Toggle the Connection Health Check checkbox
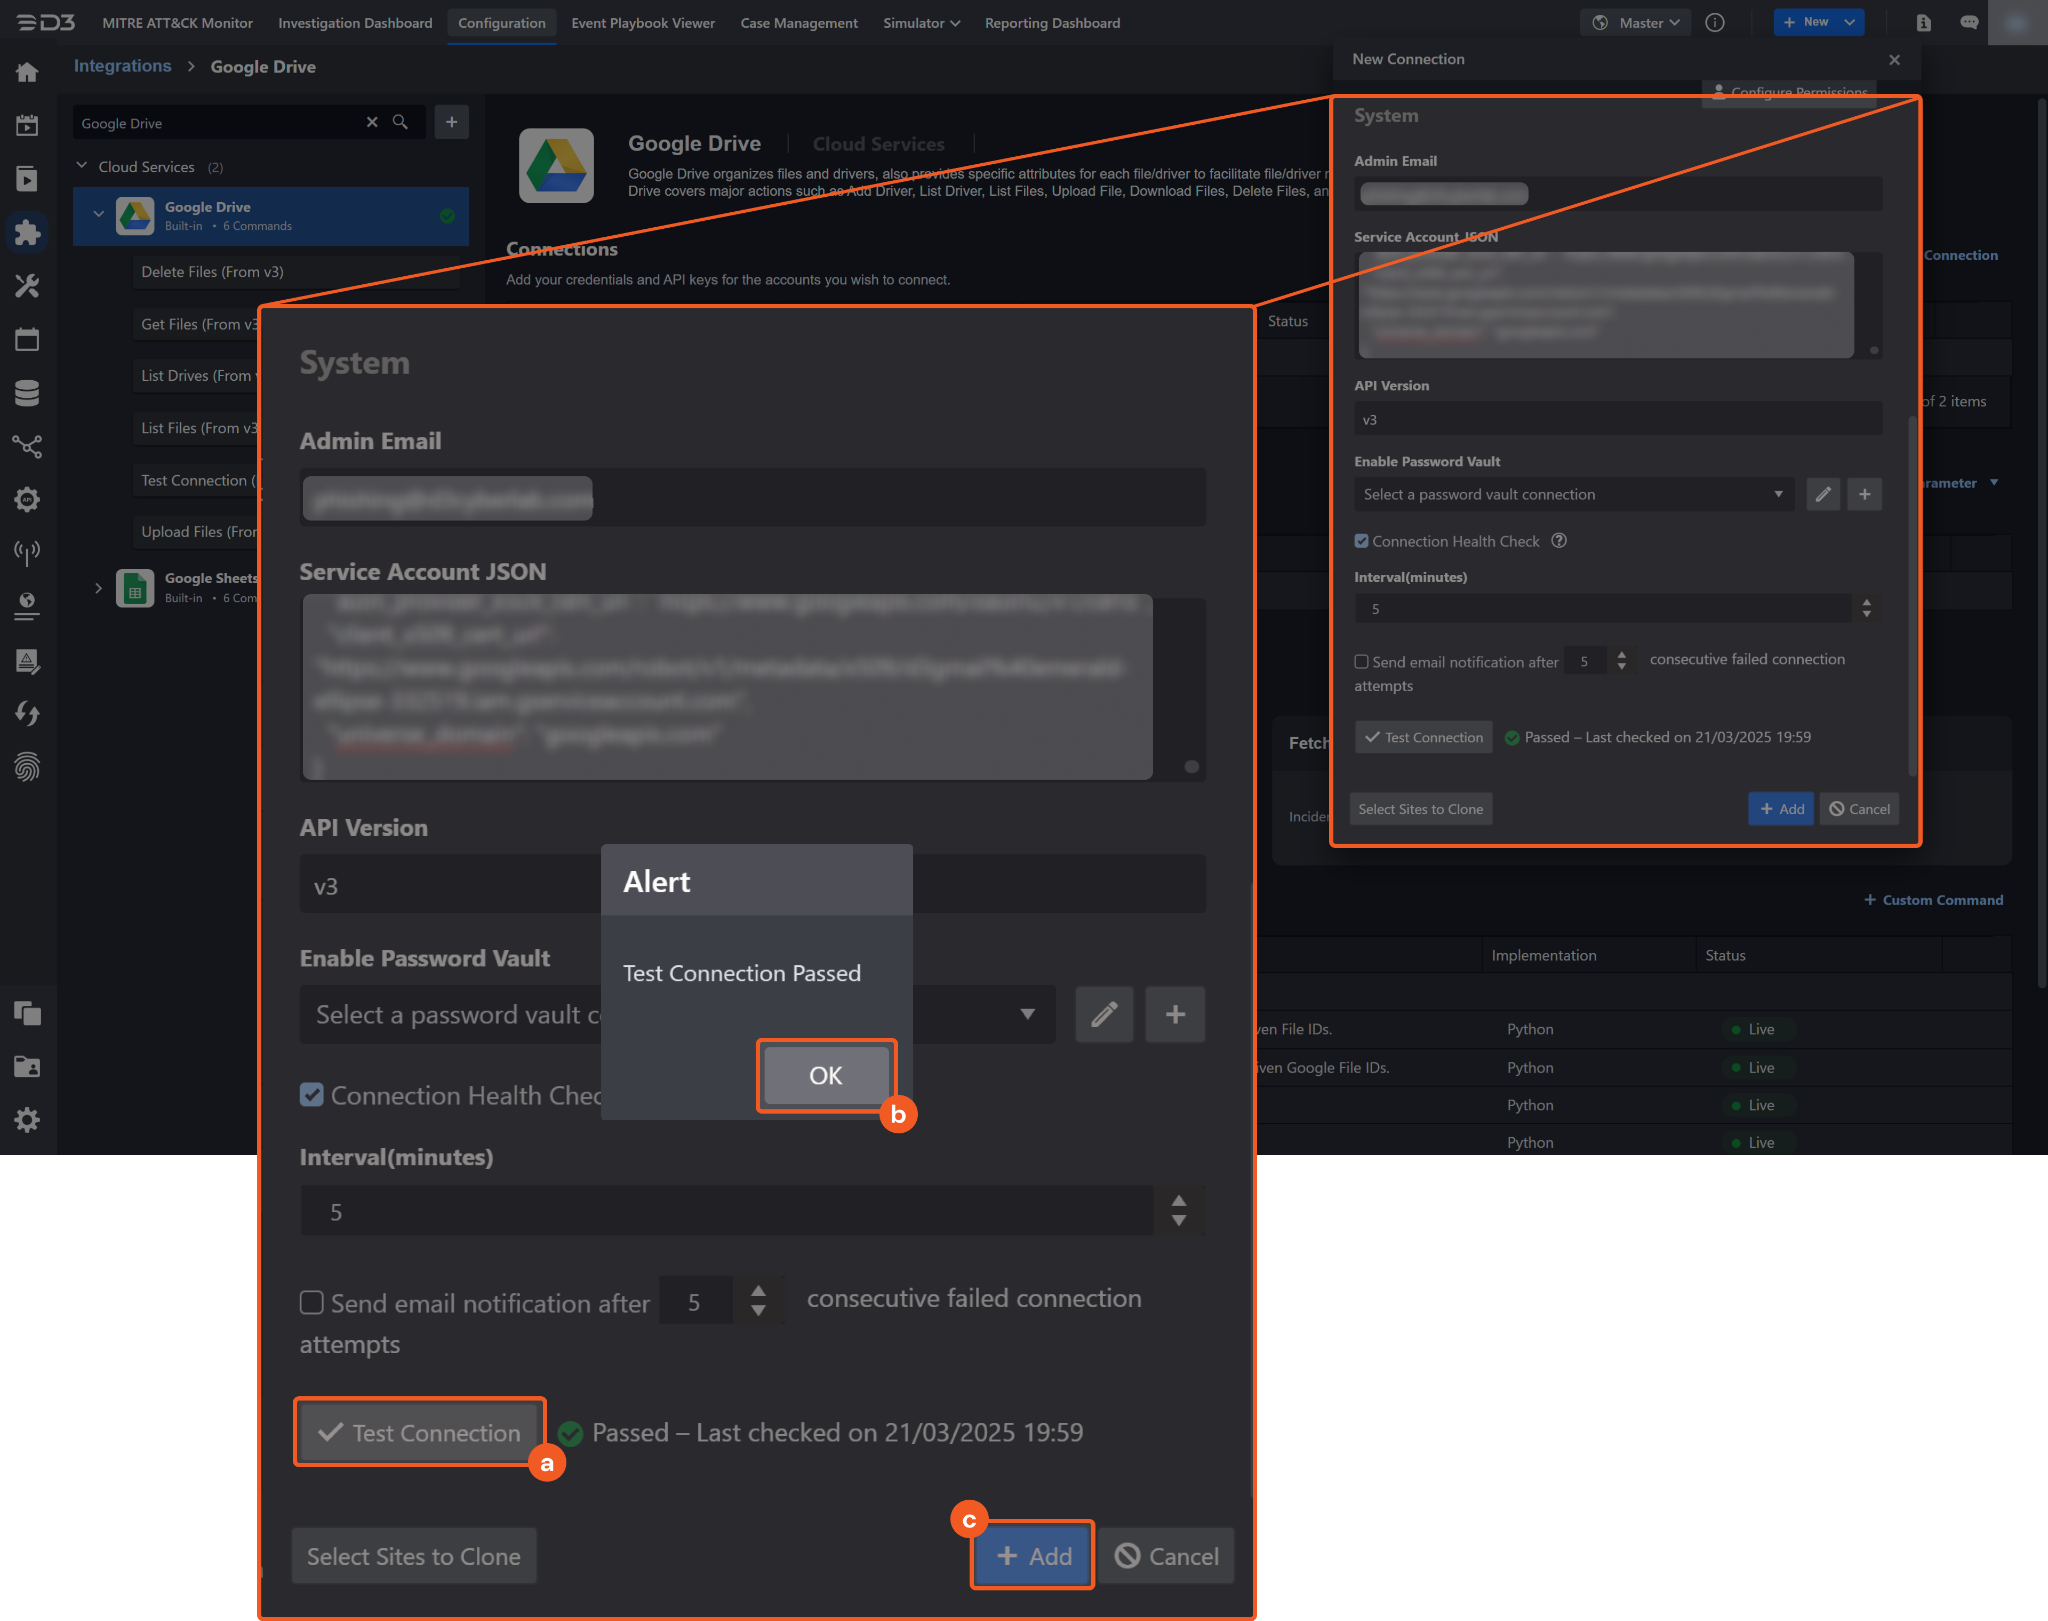Screen dimensions: 2048x1621 pyautogui.click(x=312, y=1095)
